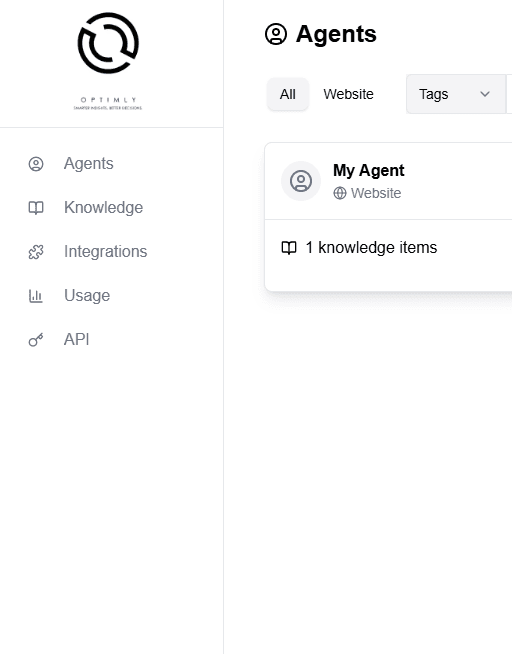Screen dimensions: 512x654
Task: Click the API key icon
Action: [x=36, y=340]
